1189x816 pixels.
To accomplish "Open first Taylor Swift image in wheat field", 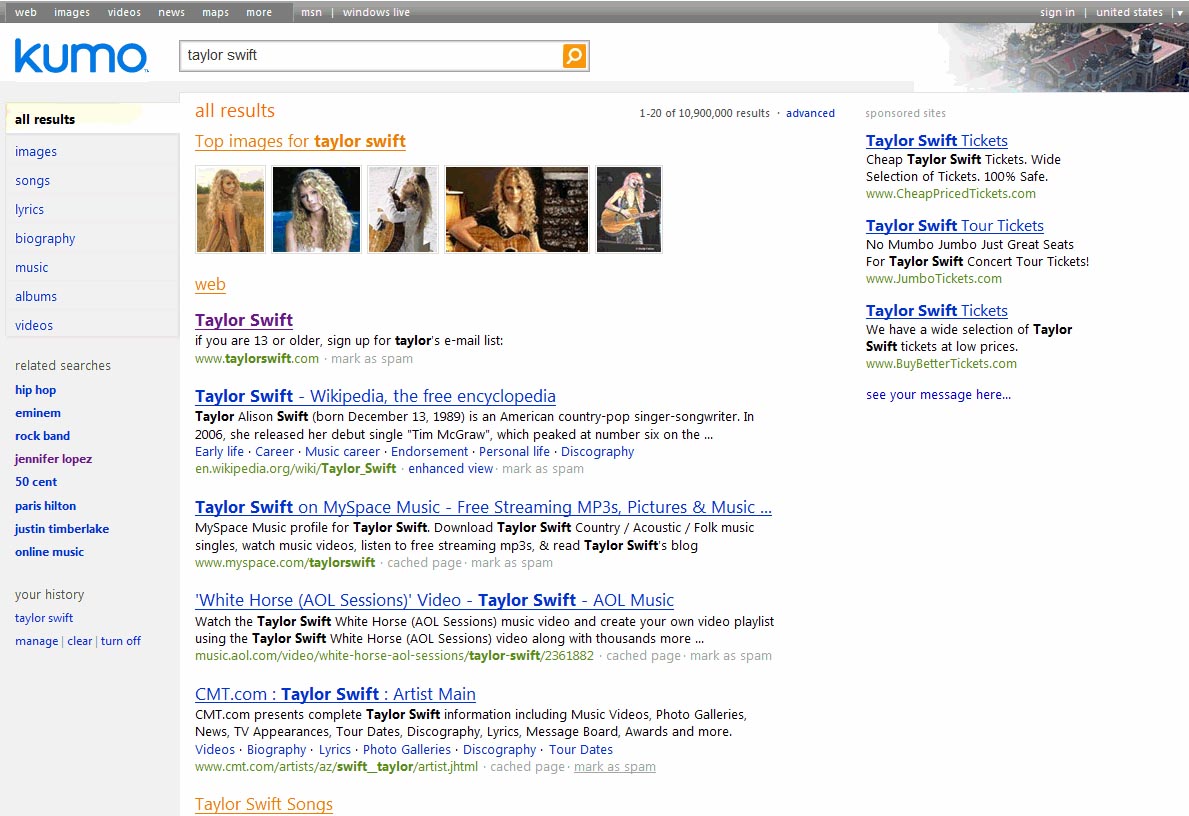I will coord(230,209).
